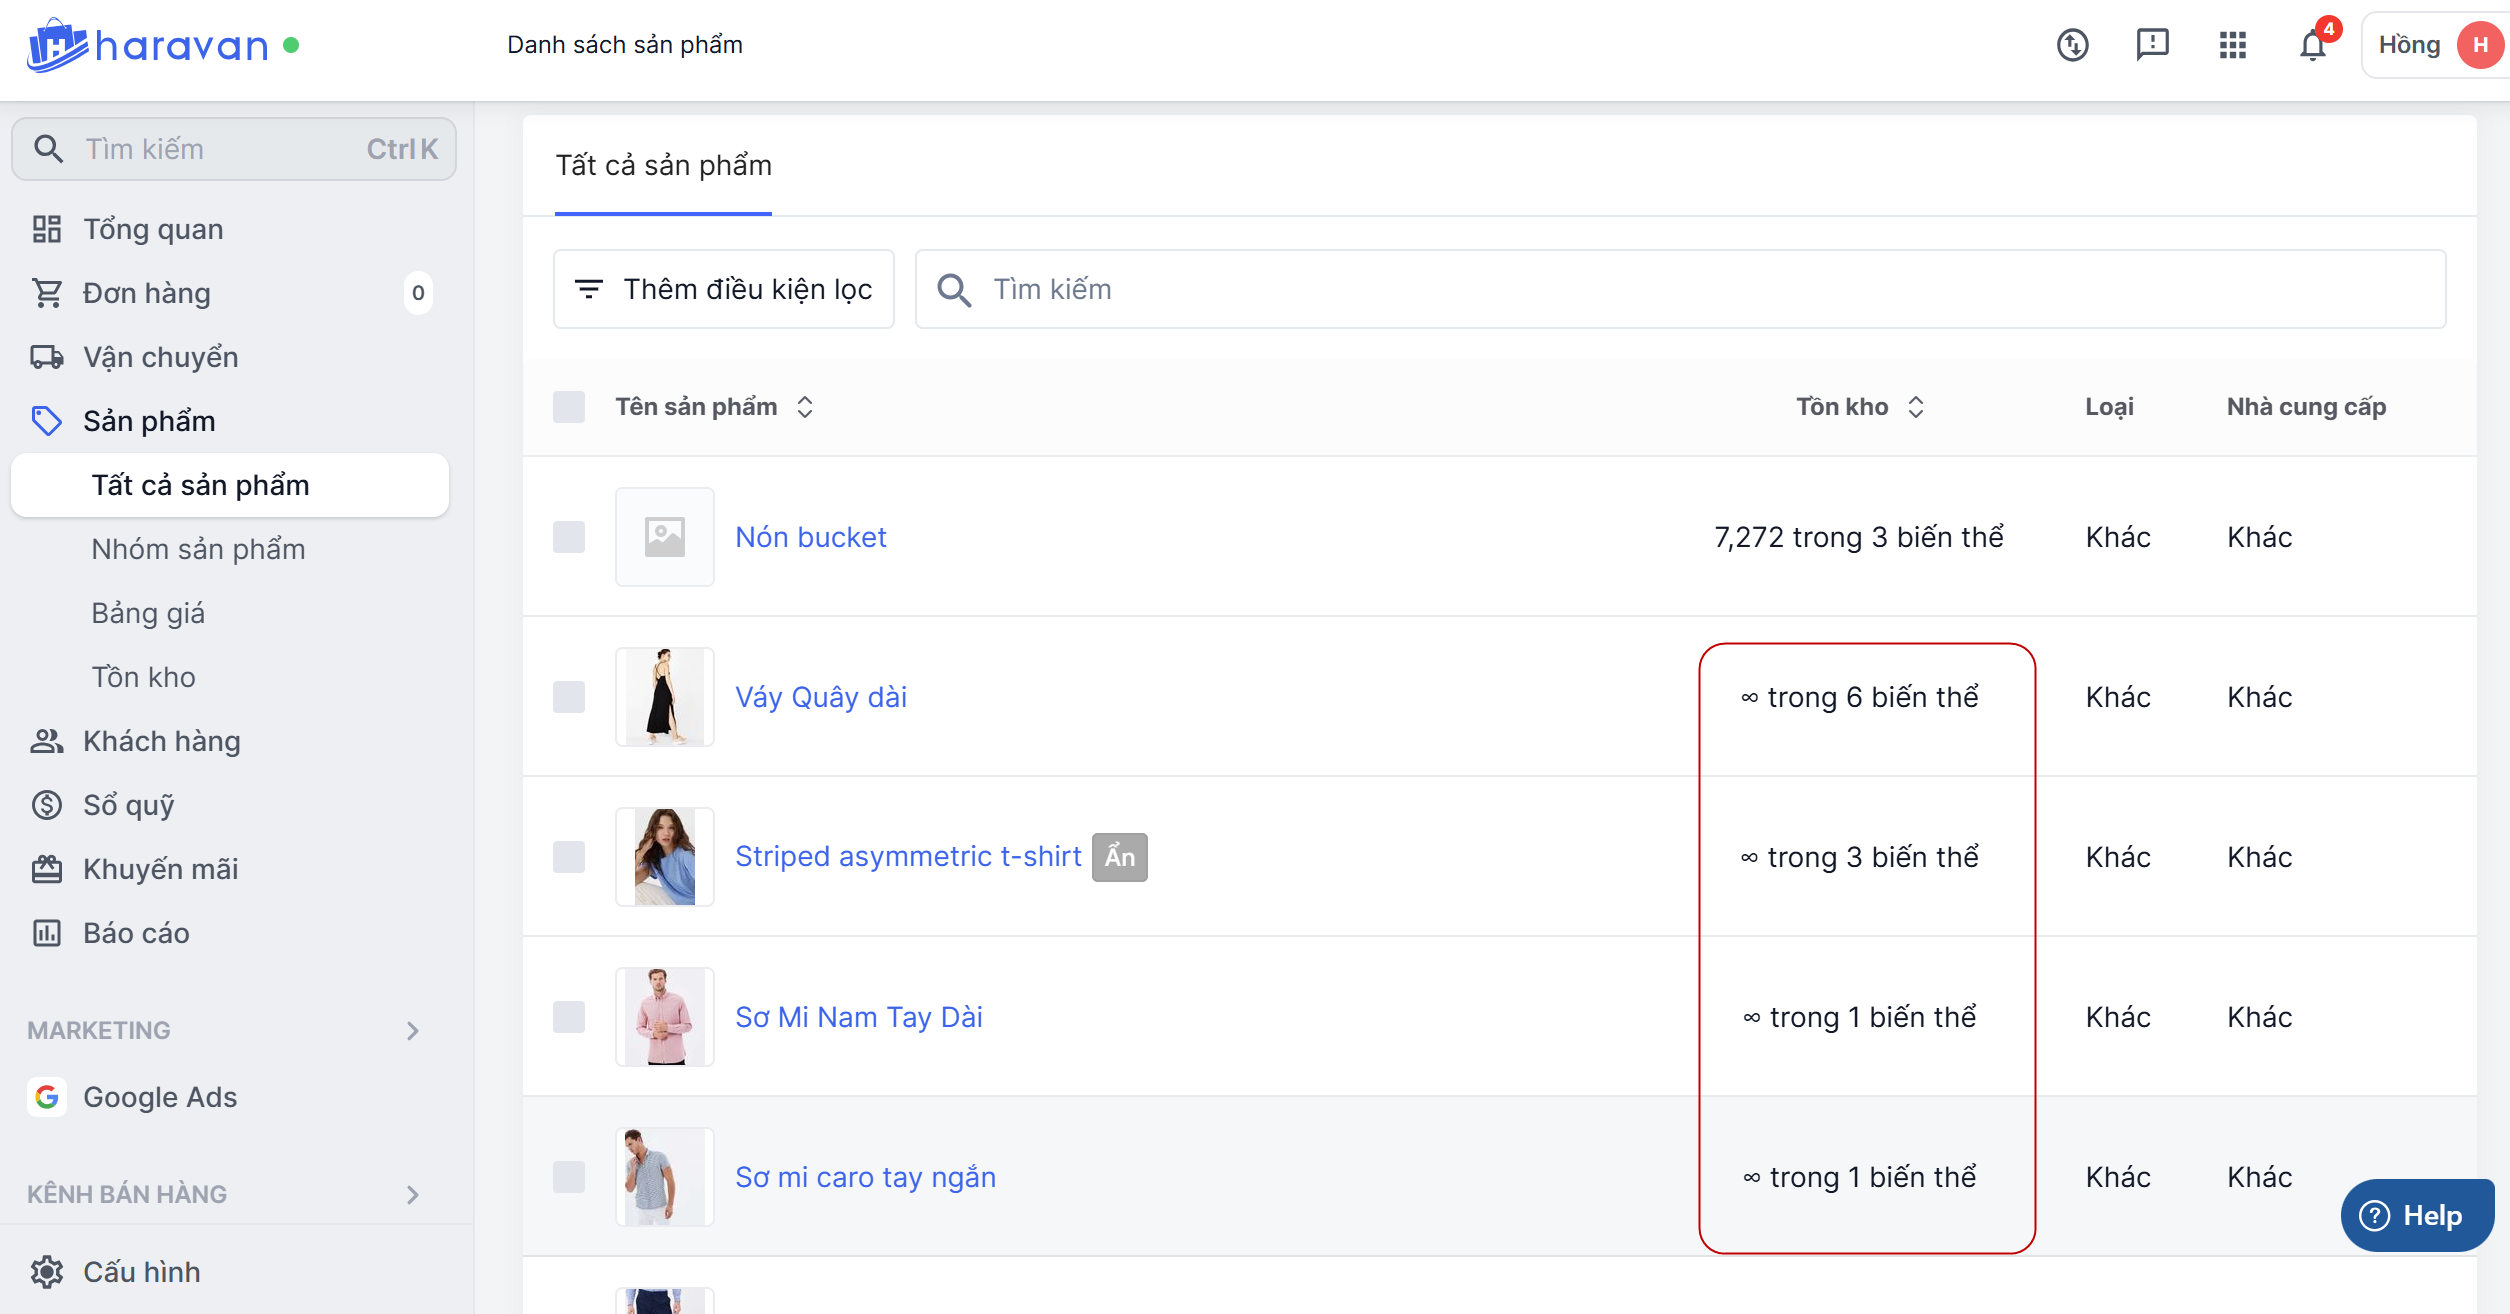Check the Váy Quây dài checkbox
The height and width of the screenshot is (1314, 2510).
[569, 697]
